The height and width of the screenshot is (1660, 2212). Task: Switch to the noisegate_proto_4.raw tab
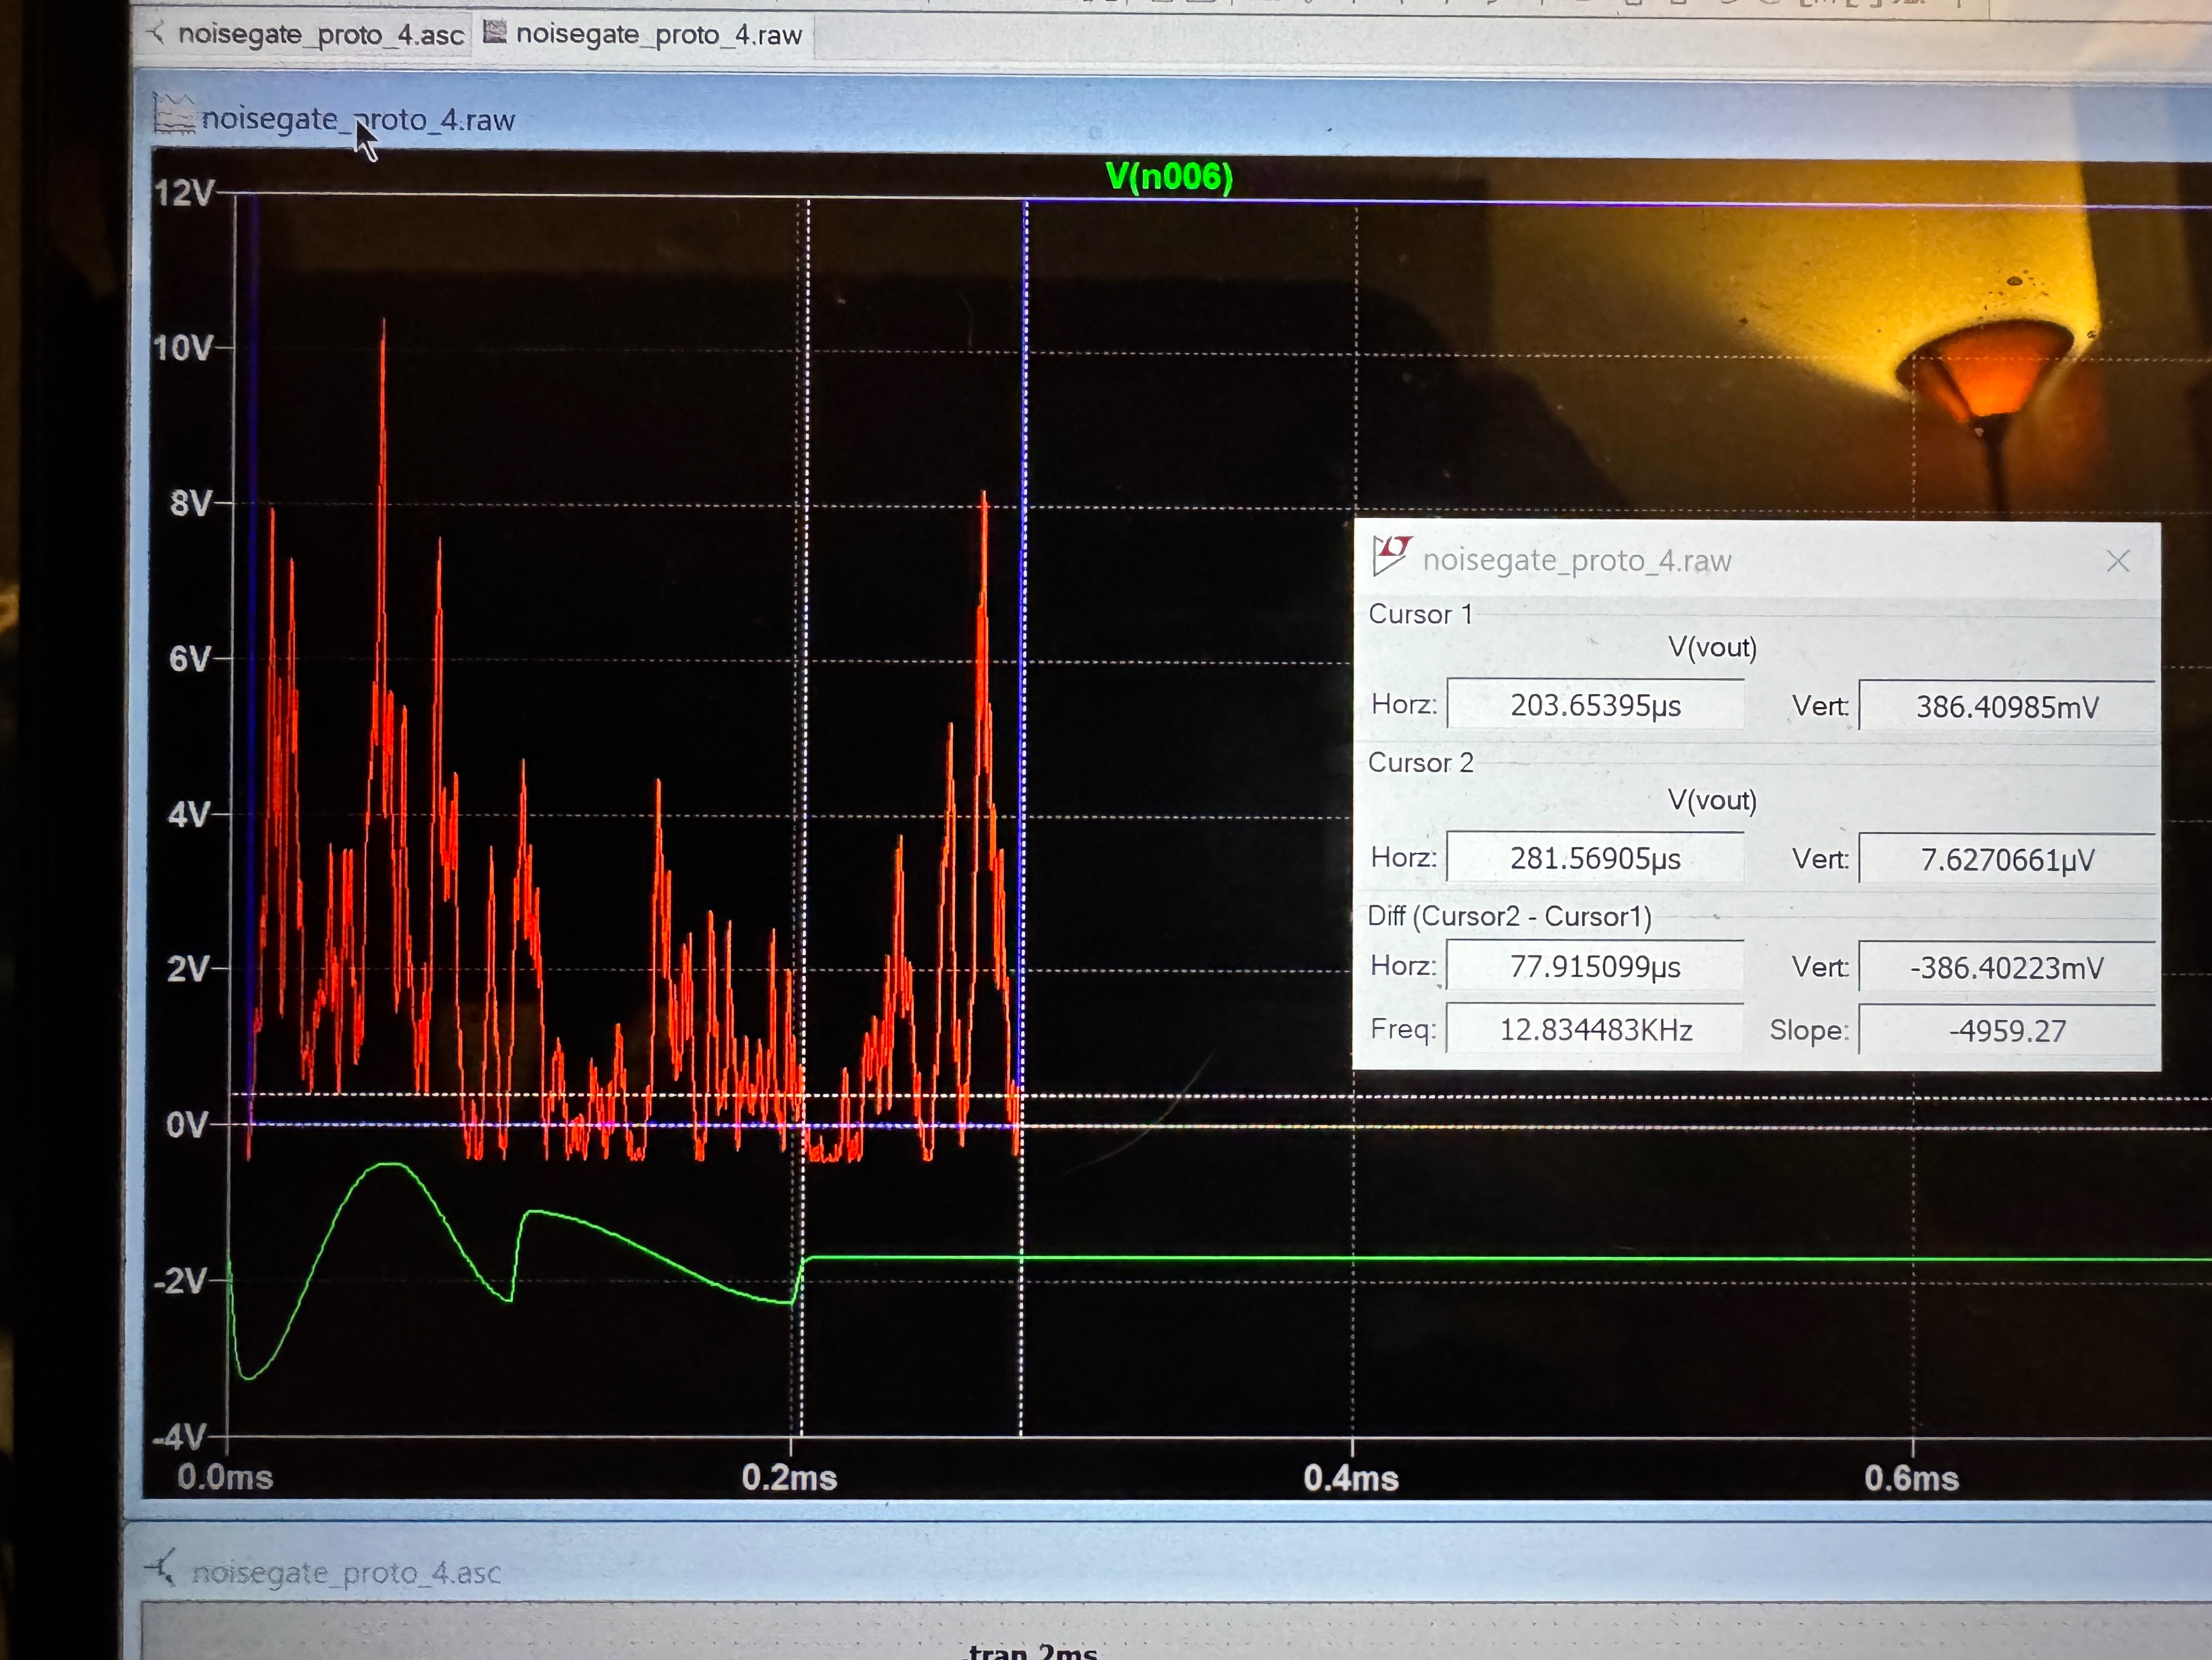[x=643, y=34]
